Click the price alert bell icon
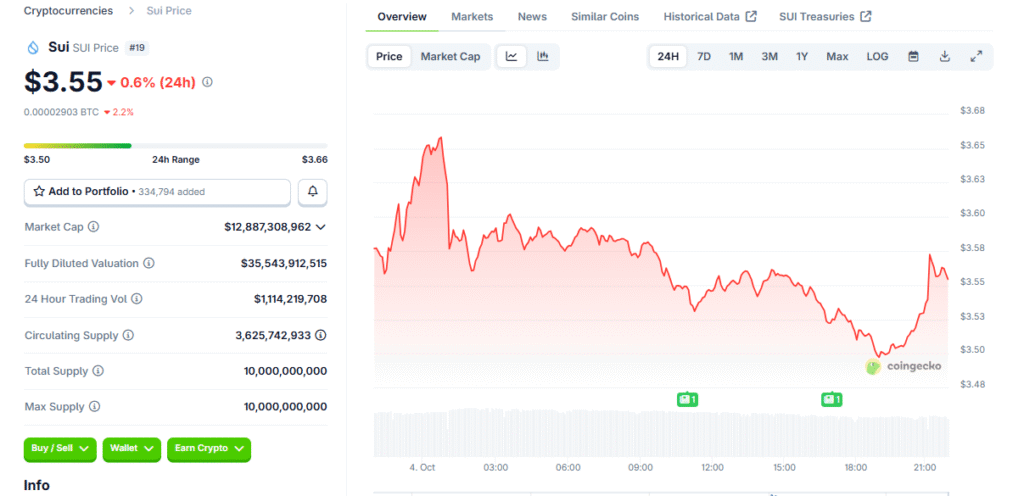Screen dimensions: 1024x496 pyautogui.click(x=312, y=191)
